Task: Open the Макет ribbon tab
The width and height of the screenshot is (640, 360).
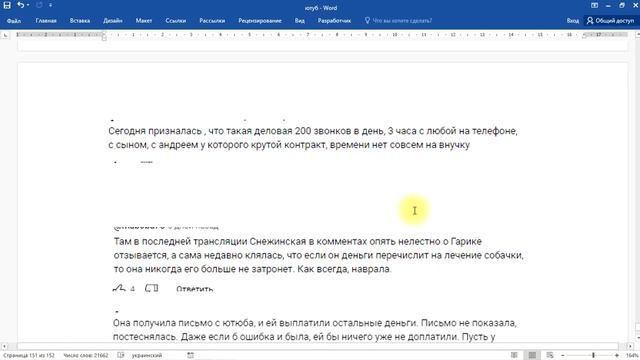Action: (x=144, y=20)
